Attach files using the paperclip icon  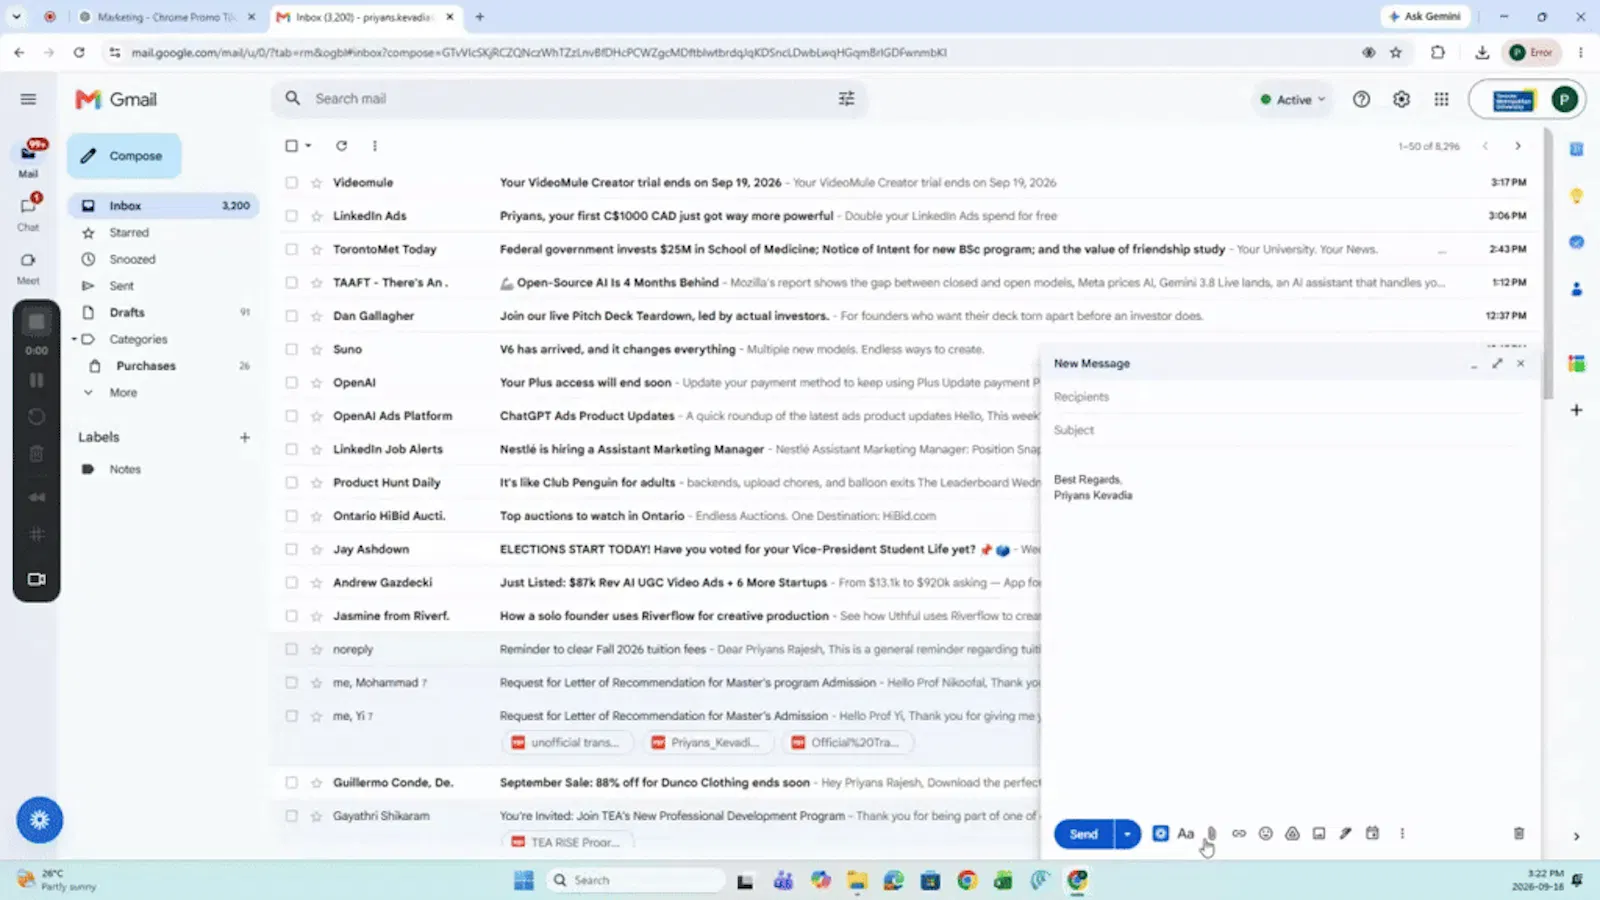[1211, 833]
